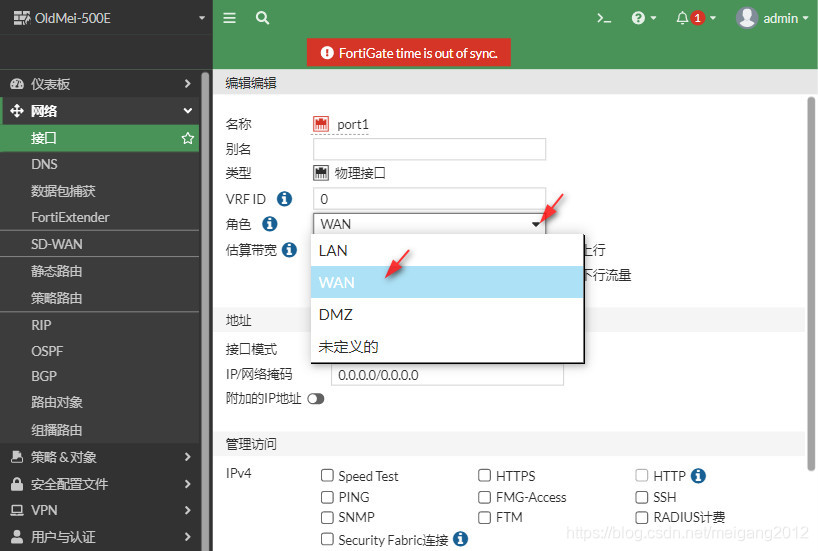Enable the Speed Test checkbox
Screen dimensions: 818x551
pyautogui.click(x=327, y=475)
